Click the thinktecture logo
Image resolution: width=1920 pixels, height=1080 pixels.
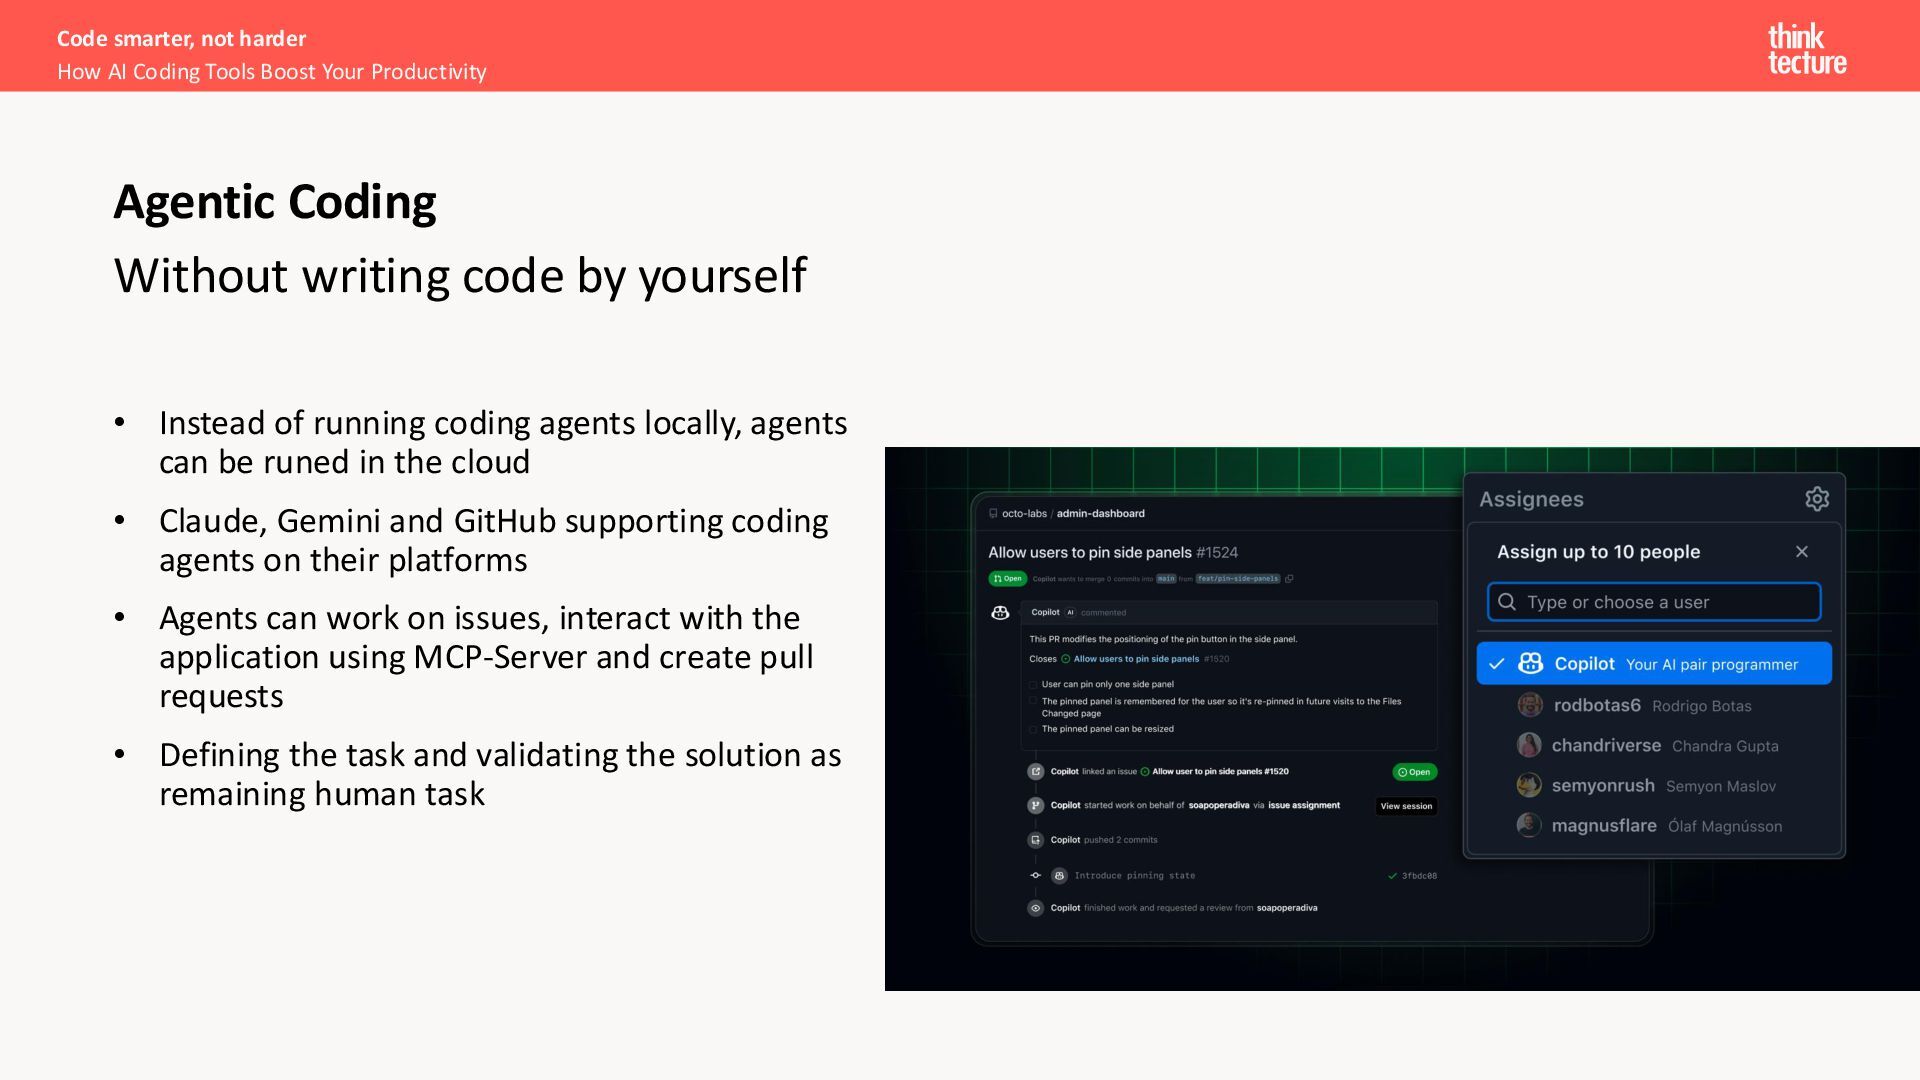1806,49
